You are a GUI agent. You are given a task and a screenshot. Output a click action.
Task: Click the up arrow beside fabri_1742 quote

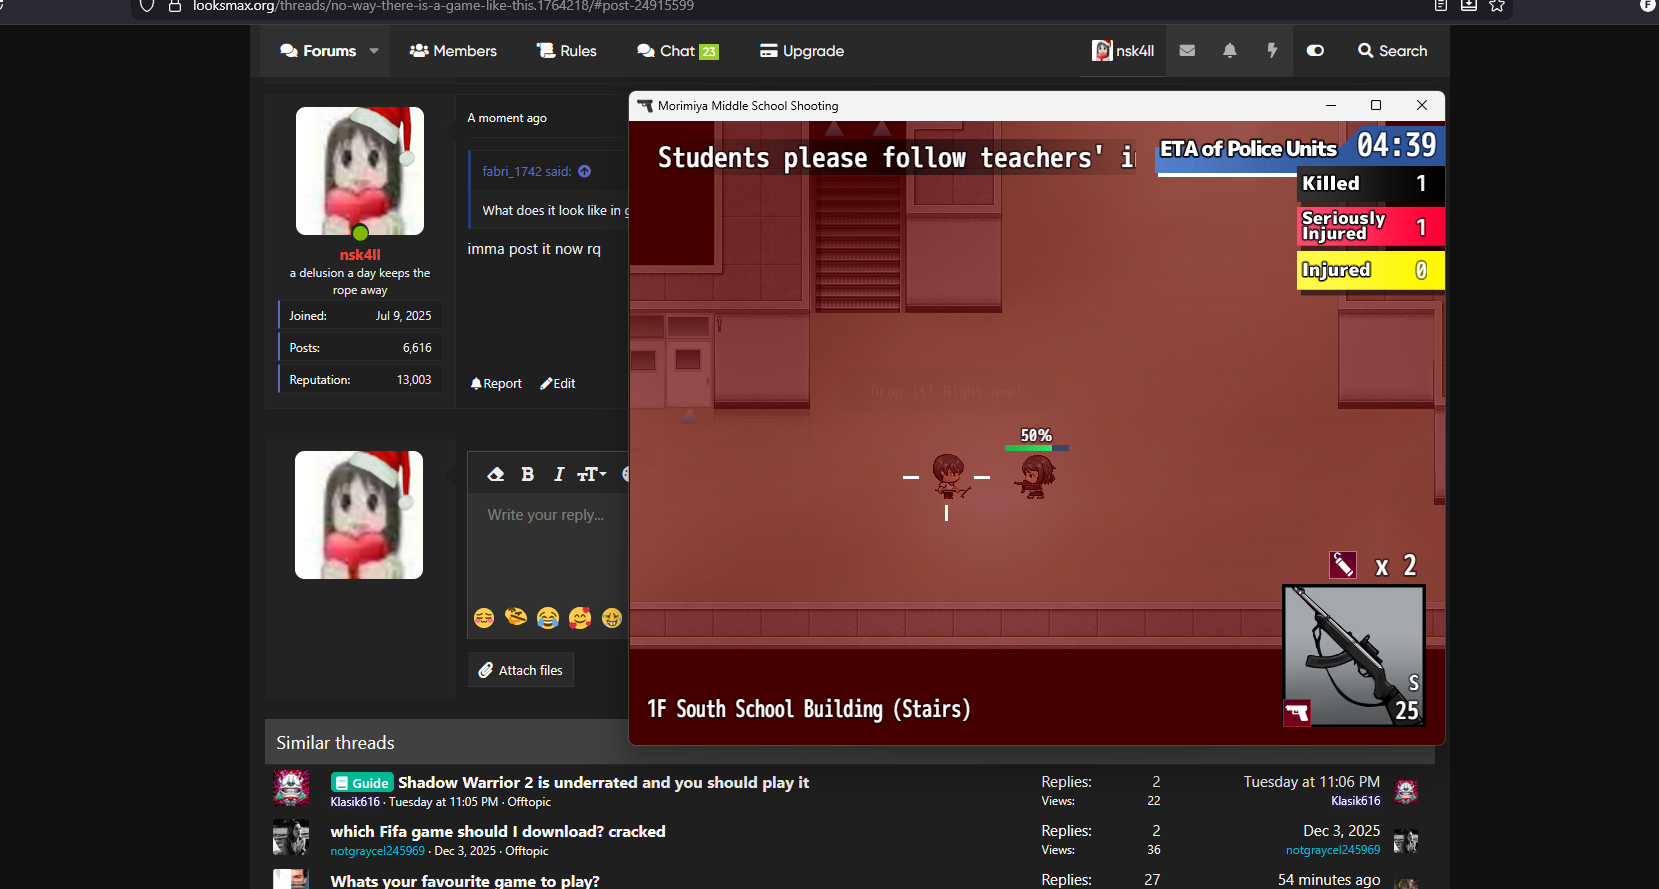coord(585,171)
